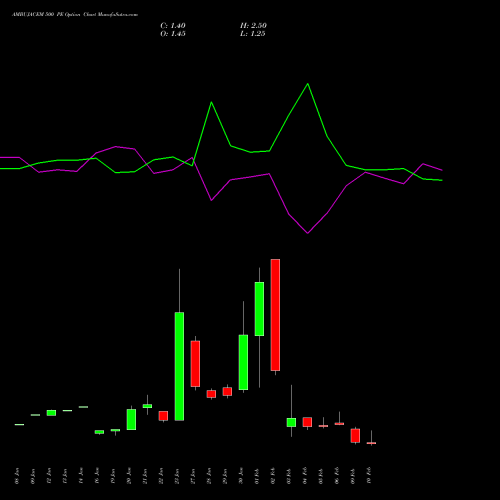Viewport: 500px width, 500px height.
Task: Select the tallest red candle for 02 Feb
Action: (x=275, y=315)
